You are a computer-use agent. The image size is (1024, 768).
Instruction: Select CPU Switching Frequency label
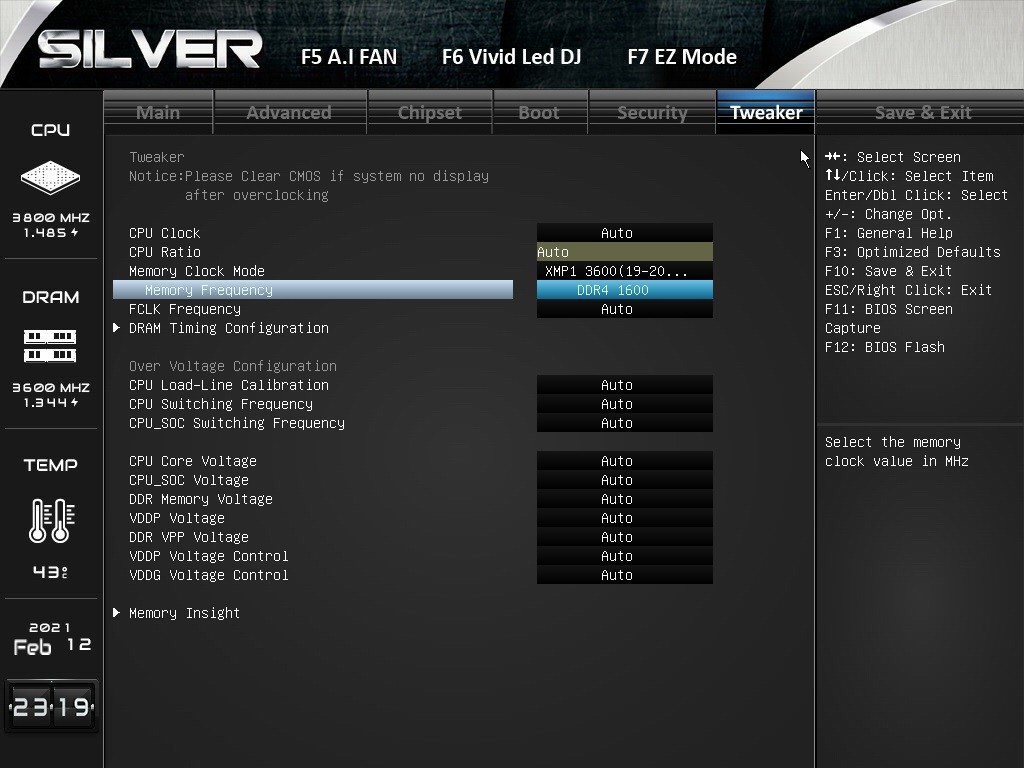221,404
